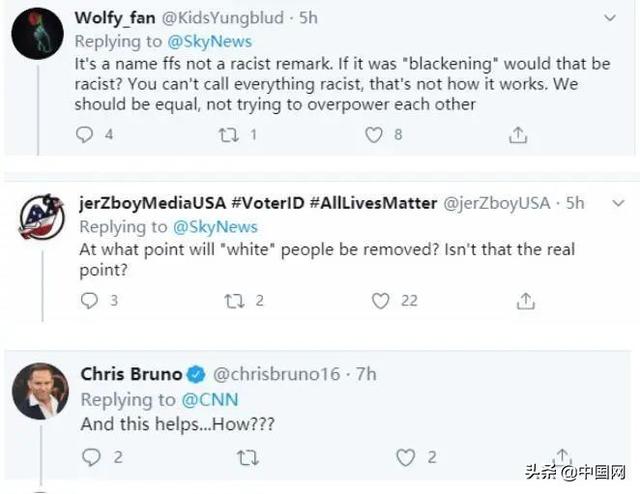Image resolution: width=640 pixels, height=494 pixels.
Task: Open Chris Bruno's profile name
Action: [131, 375]
